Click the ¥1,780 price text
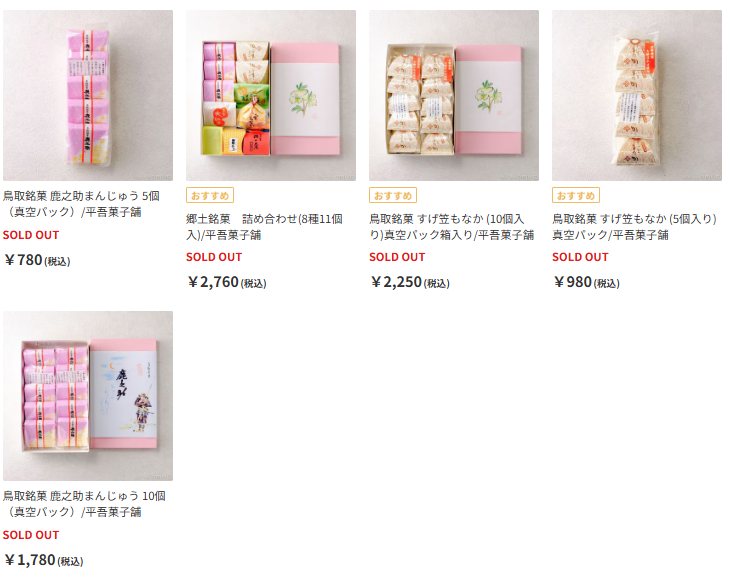 point(44,560)
